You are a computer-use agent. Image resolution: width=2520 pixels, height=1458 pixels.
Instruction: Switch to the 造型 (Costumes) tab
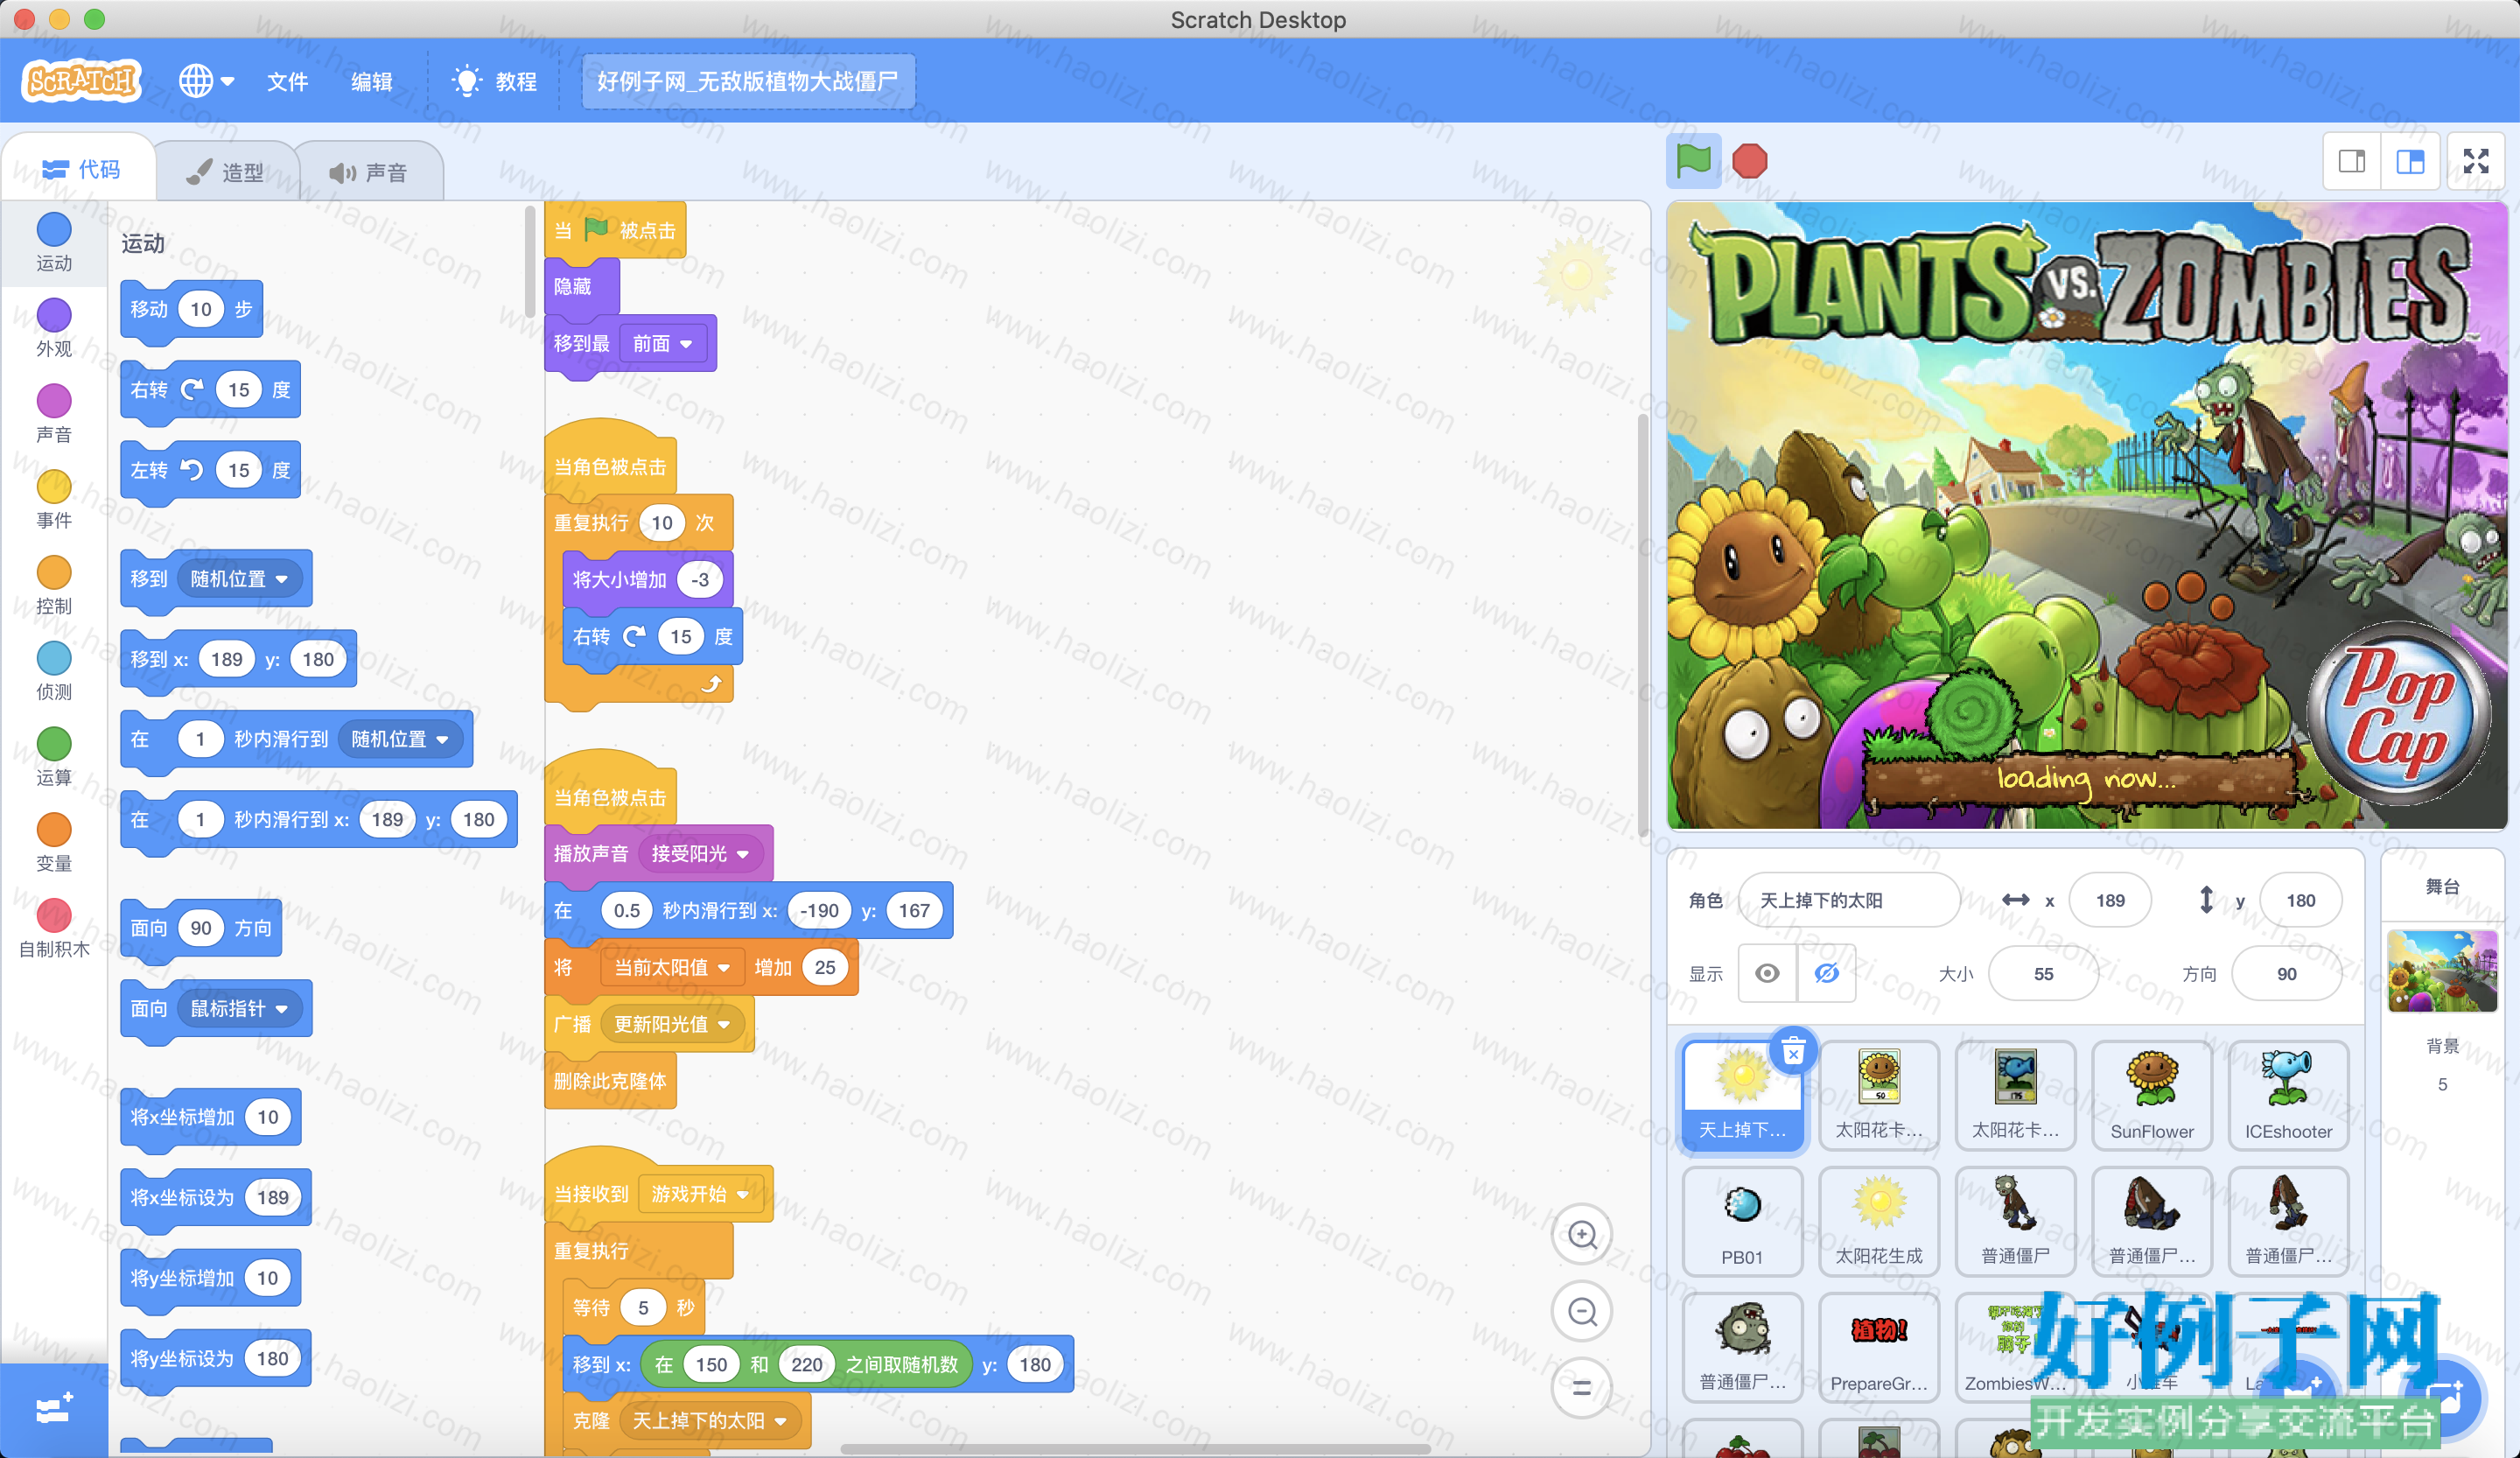point(226,172)
